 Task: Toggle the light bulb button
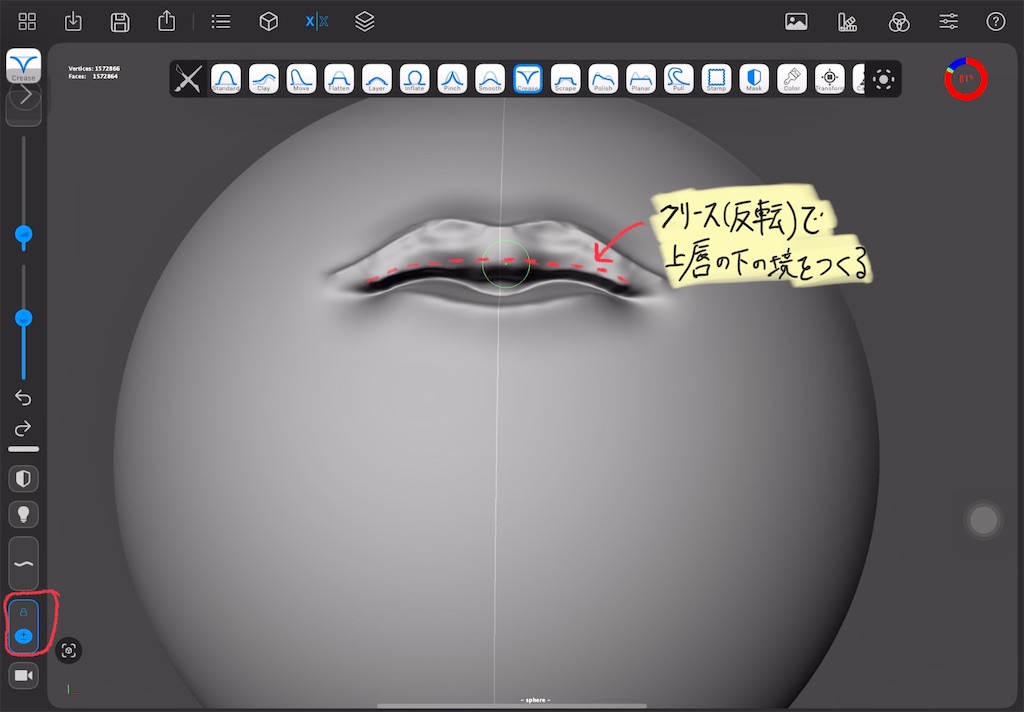click(x=24, y=515)
